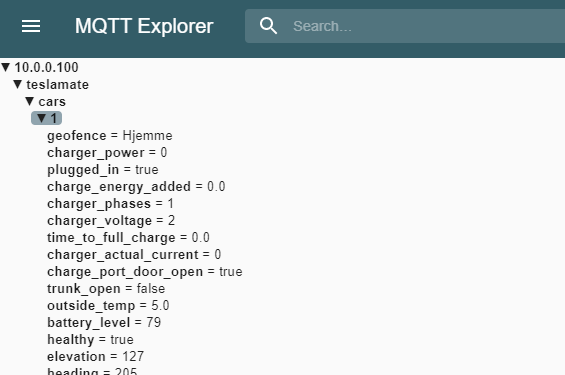Select the outside_temp topic
The height and width of the screenshot is (375, 565).
pos(108,305)
